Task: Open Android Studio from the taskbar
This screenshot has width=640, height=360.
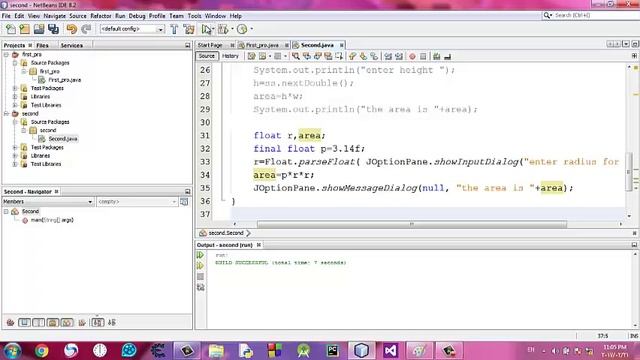Action: 303,351
